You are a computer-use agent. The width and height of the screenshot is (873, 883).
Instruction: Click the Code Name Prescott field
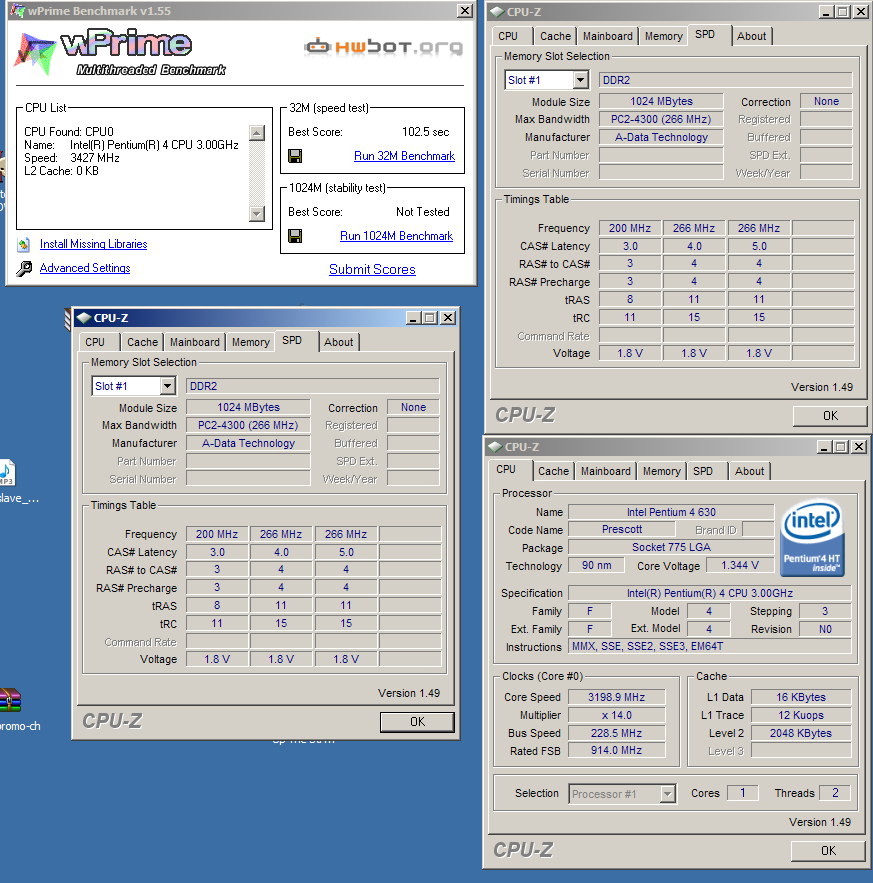pyautogui.click(x=622, y=529)
